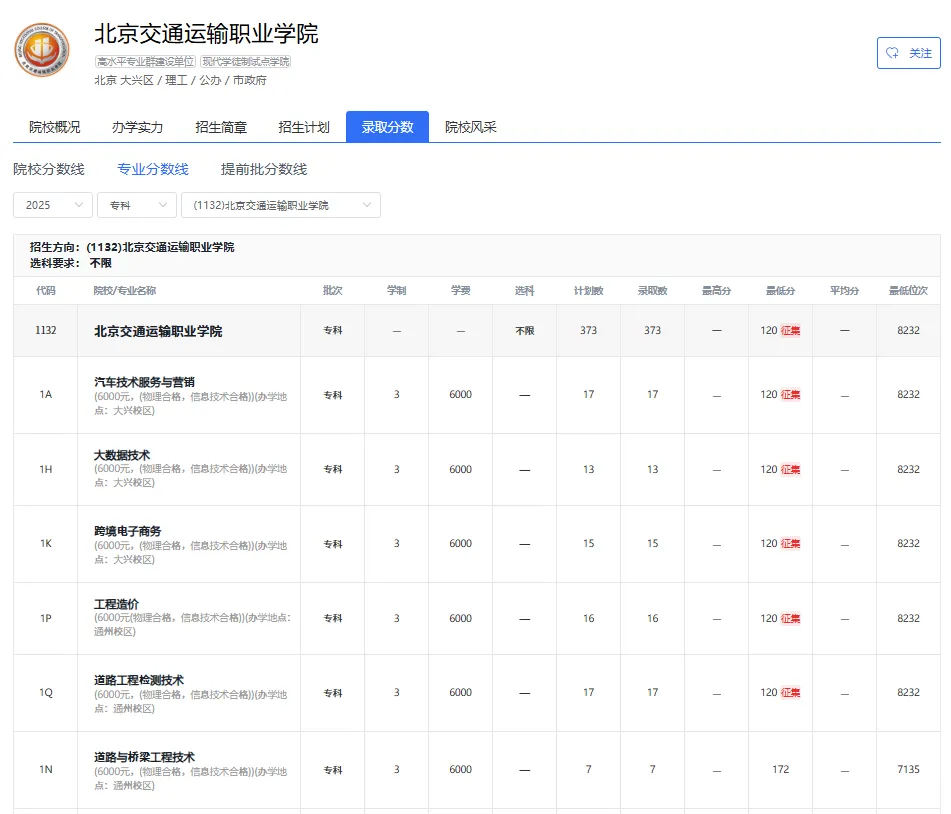Click the 院校/专业名称 column header
This screenshot has height=814, width=951.
[x=124, y=291]
